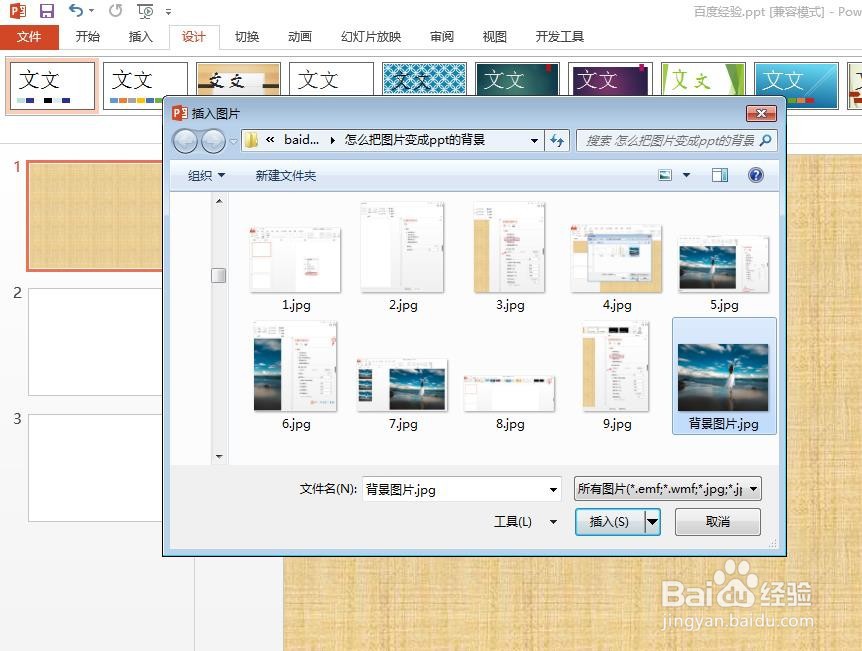Open the 视图 tab
The height and width of the screenshot is (651, 862).
click(494, 37)
